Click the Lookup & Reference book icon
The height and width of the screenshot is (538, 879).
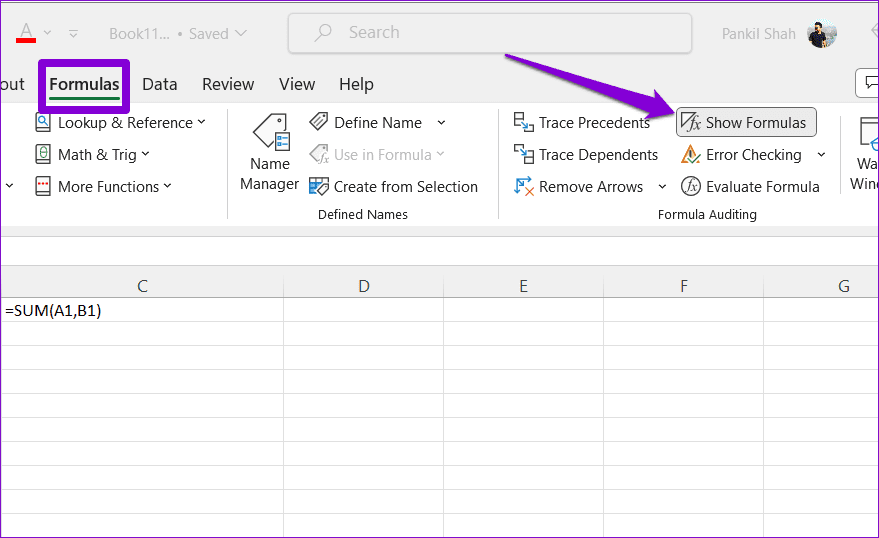click(43, 122)
